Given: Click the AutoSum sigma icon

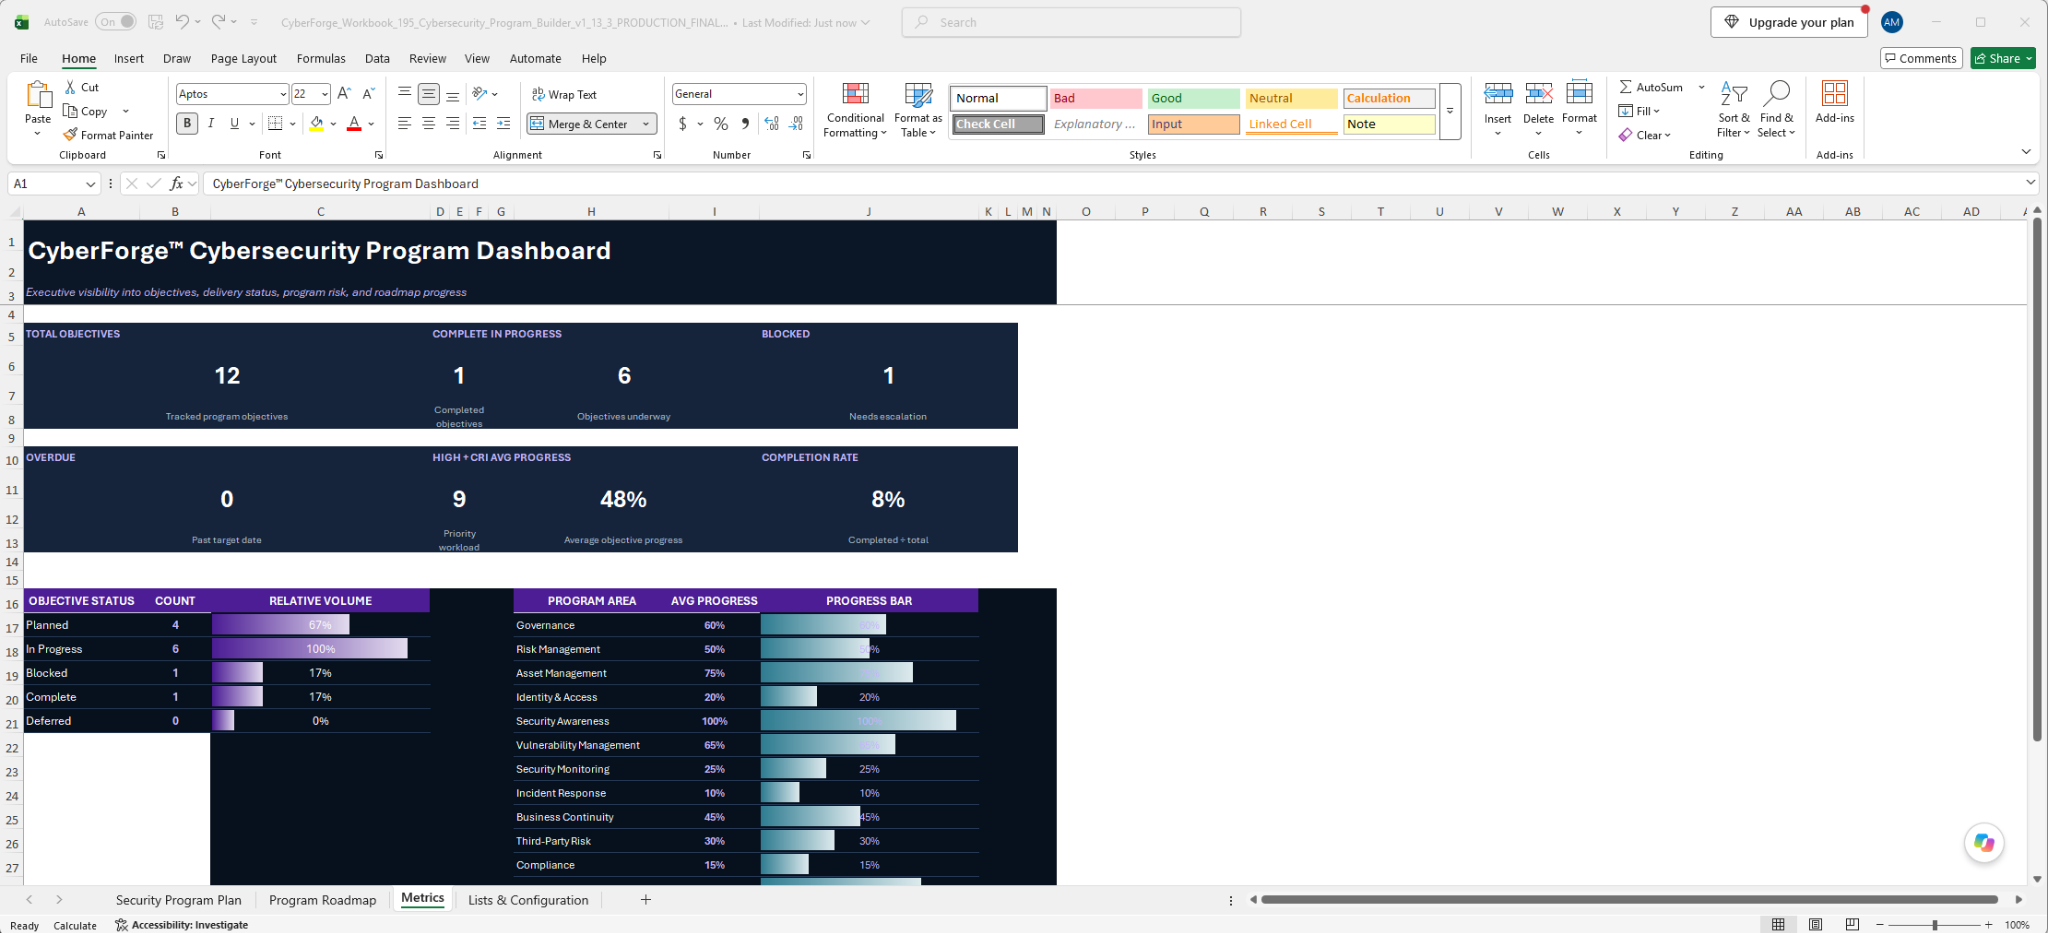Looking at the screenshot, I should [1626, 87].
